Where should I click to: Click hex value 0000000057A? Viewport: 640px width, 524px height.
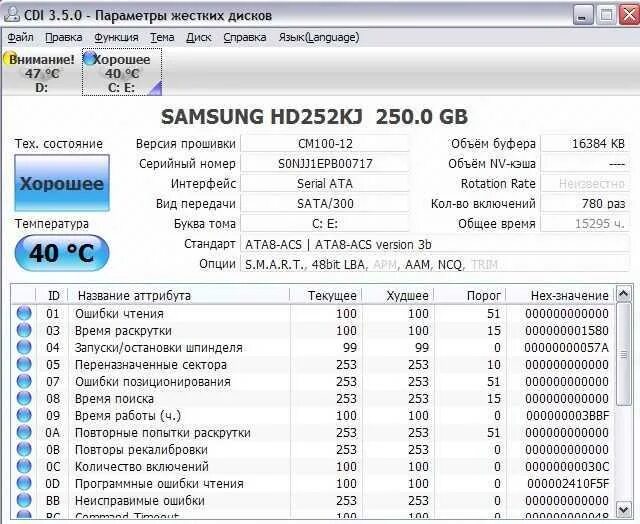coord(567,348)
